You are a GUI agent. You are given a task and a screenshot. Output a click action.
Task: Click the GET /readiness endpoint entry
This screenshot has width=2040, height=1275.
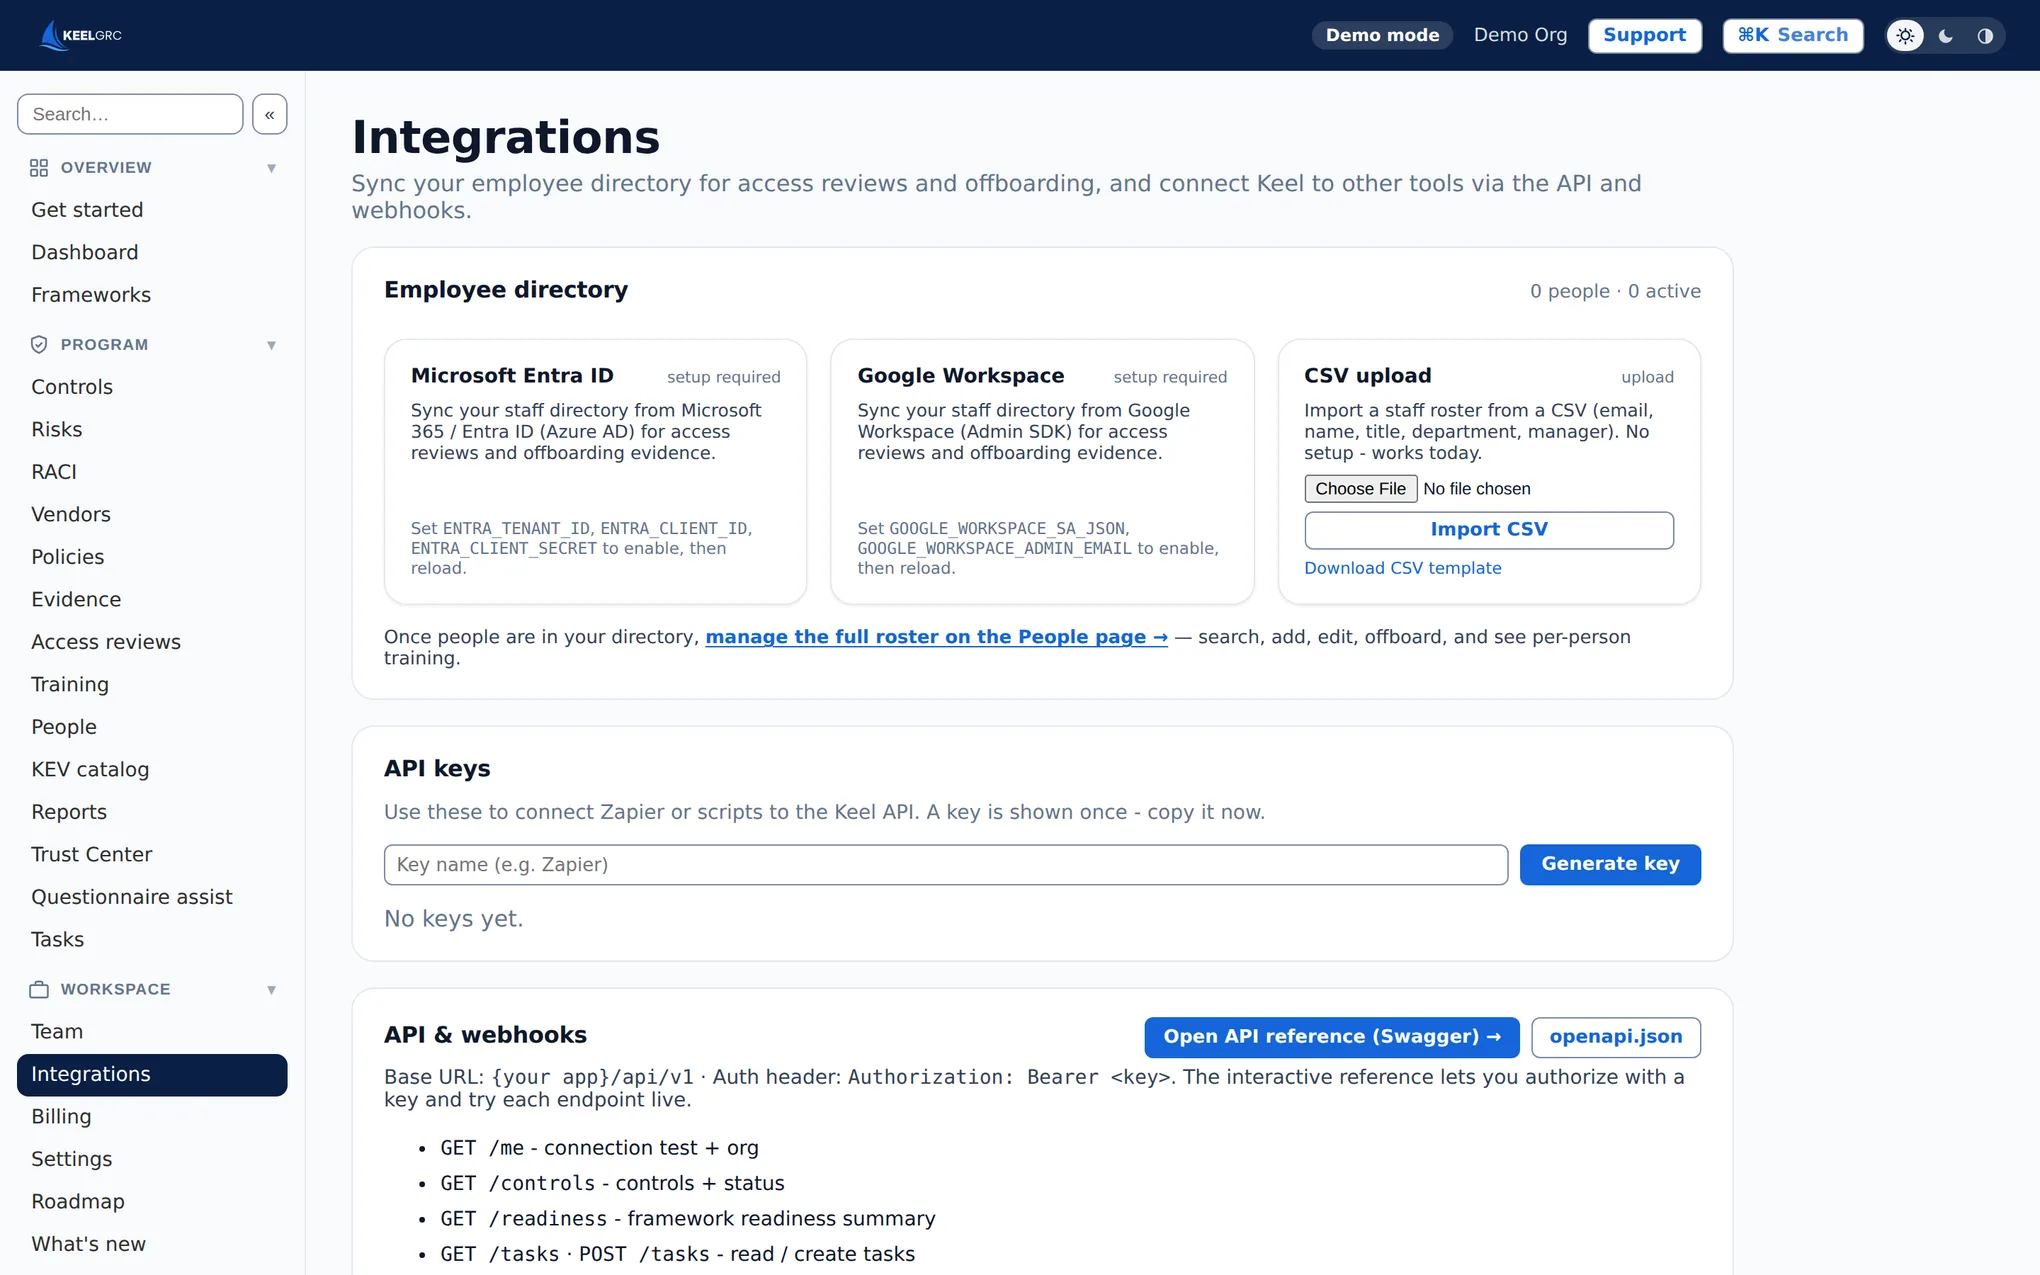(688, 1219)
